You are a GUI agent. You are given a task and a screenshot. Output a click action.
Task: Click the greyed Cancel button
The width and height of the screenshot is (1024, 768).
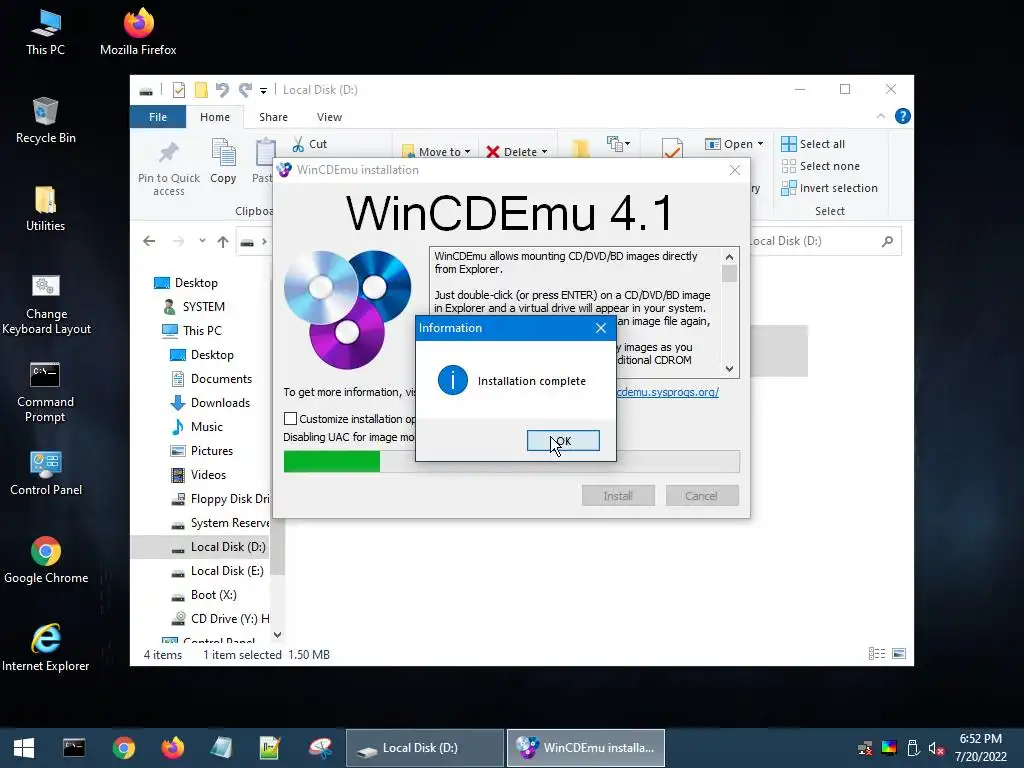point(701,496)
